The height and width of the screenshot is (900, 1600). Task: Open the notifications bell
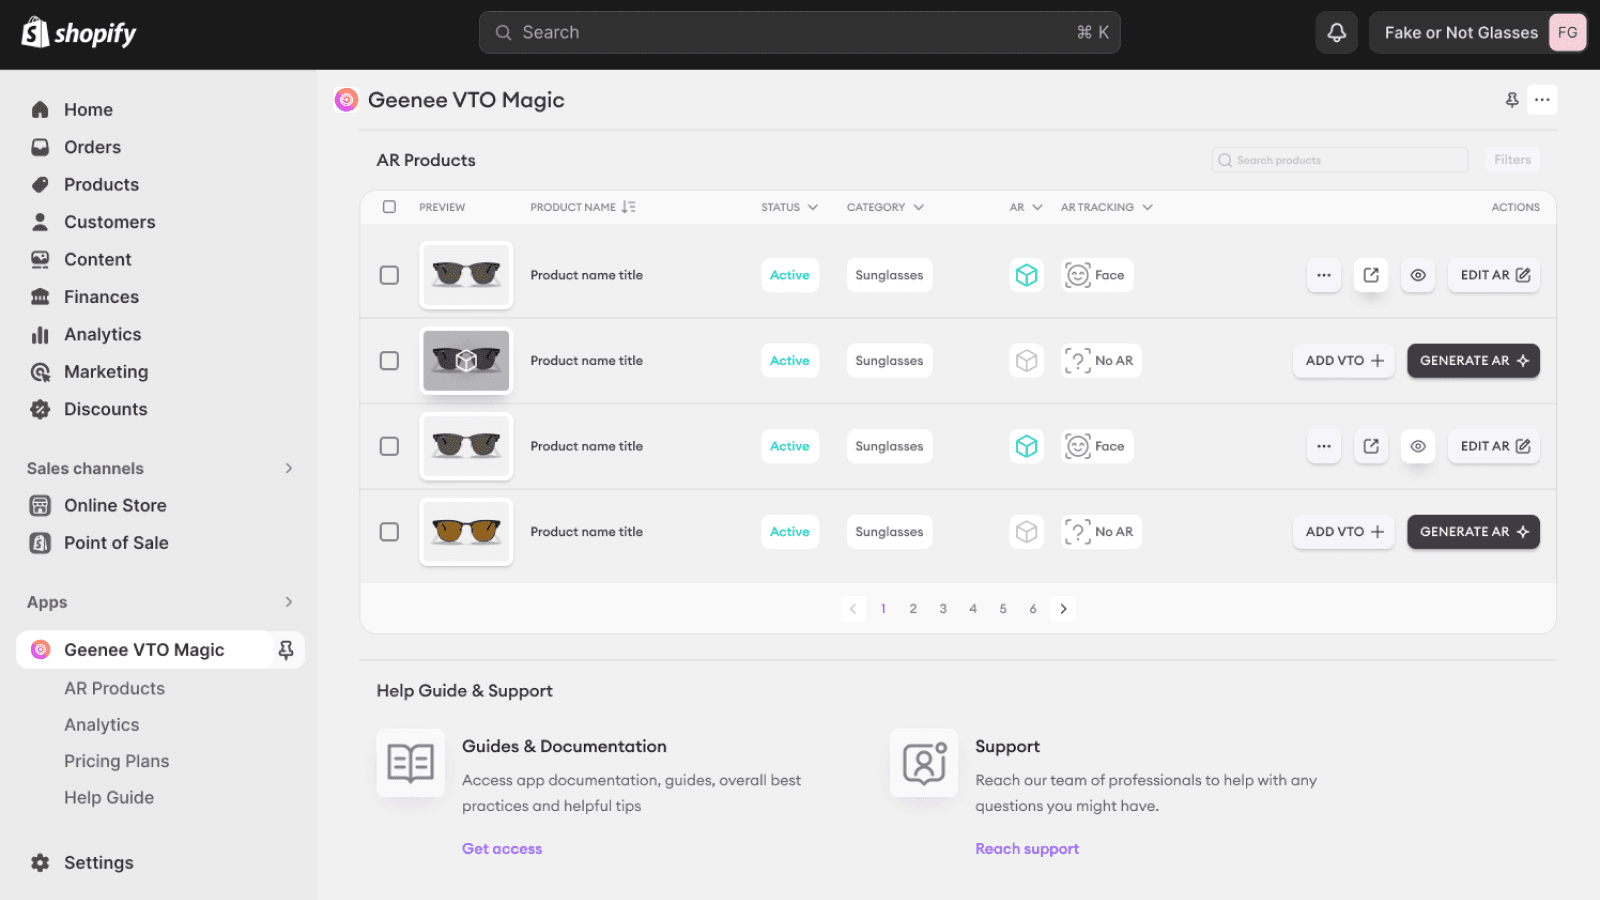(x=1336, y=32)
